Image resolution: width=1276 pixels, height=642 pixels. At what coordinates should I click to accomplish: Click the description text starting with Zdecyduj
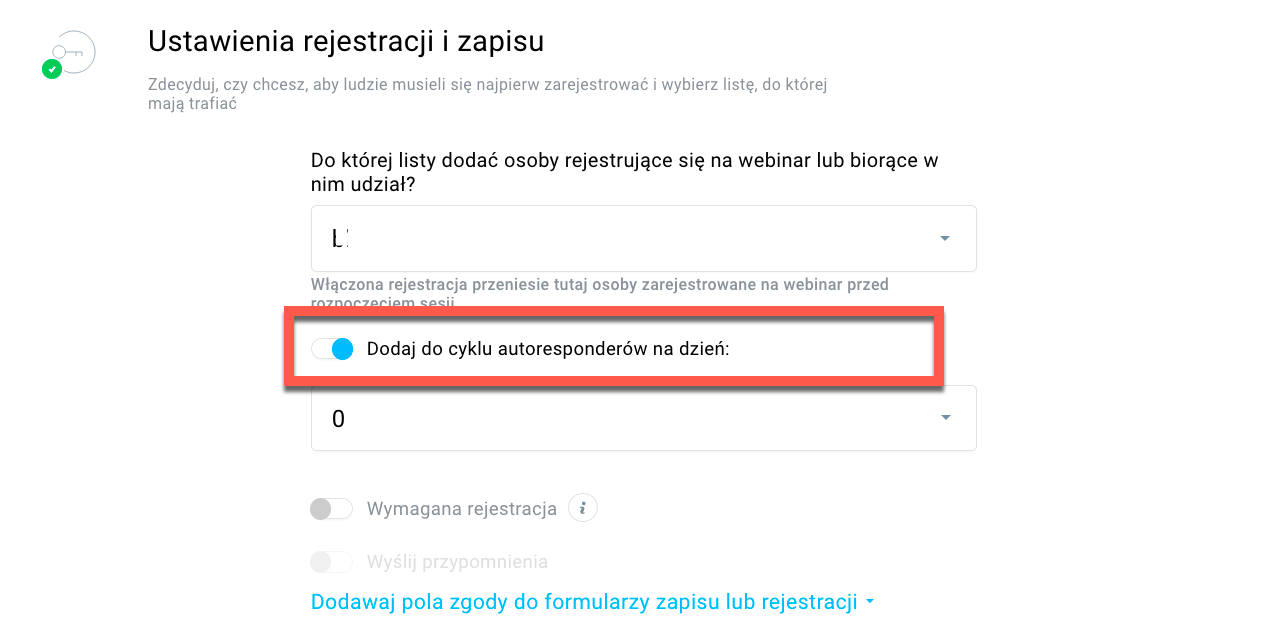coord(488,94)
